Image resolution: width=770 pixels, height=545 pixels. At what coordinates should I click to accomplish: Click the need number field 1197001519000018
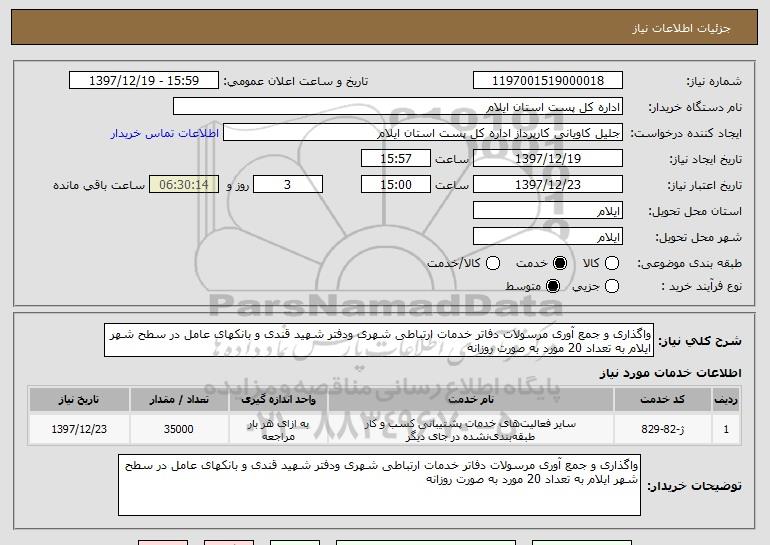point(548,80)
